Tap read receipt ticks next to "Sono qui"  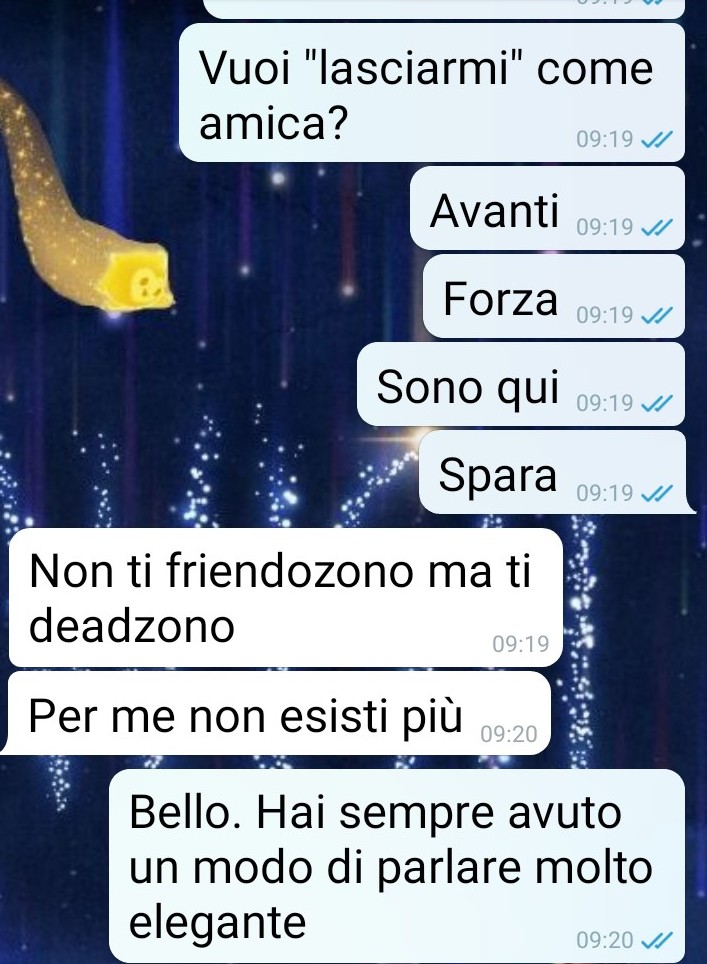click(x=657, y=404)
